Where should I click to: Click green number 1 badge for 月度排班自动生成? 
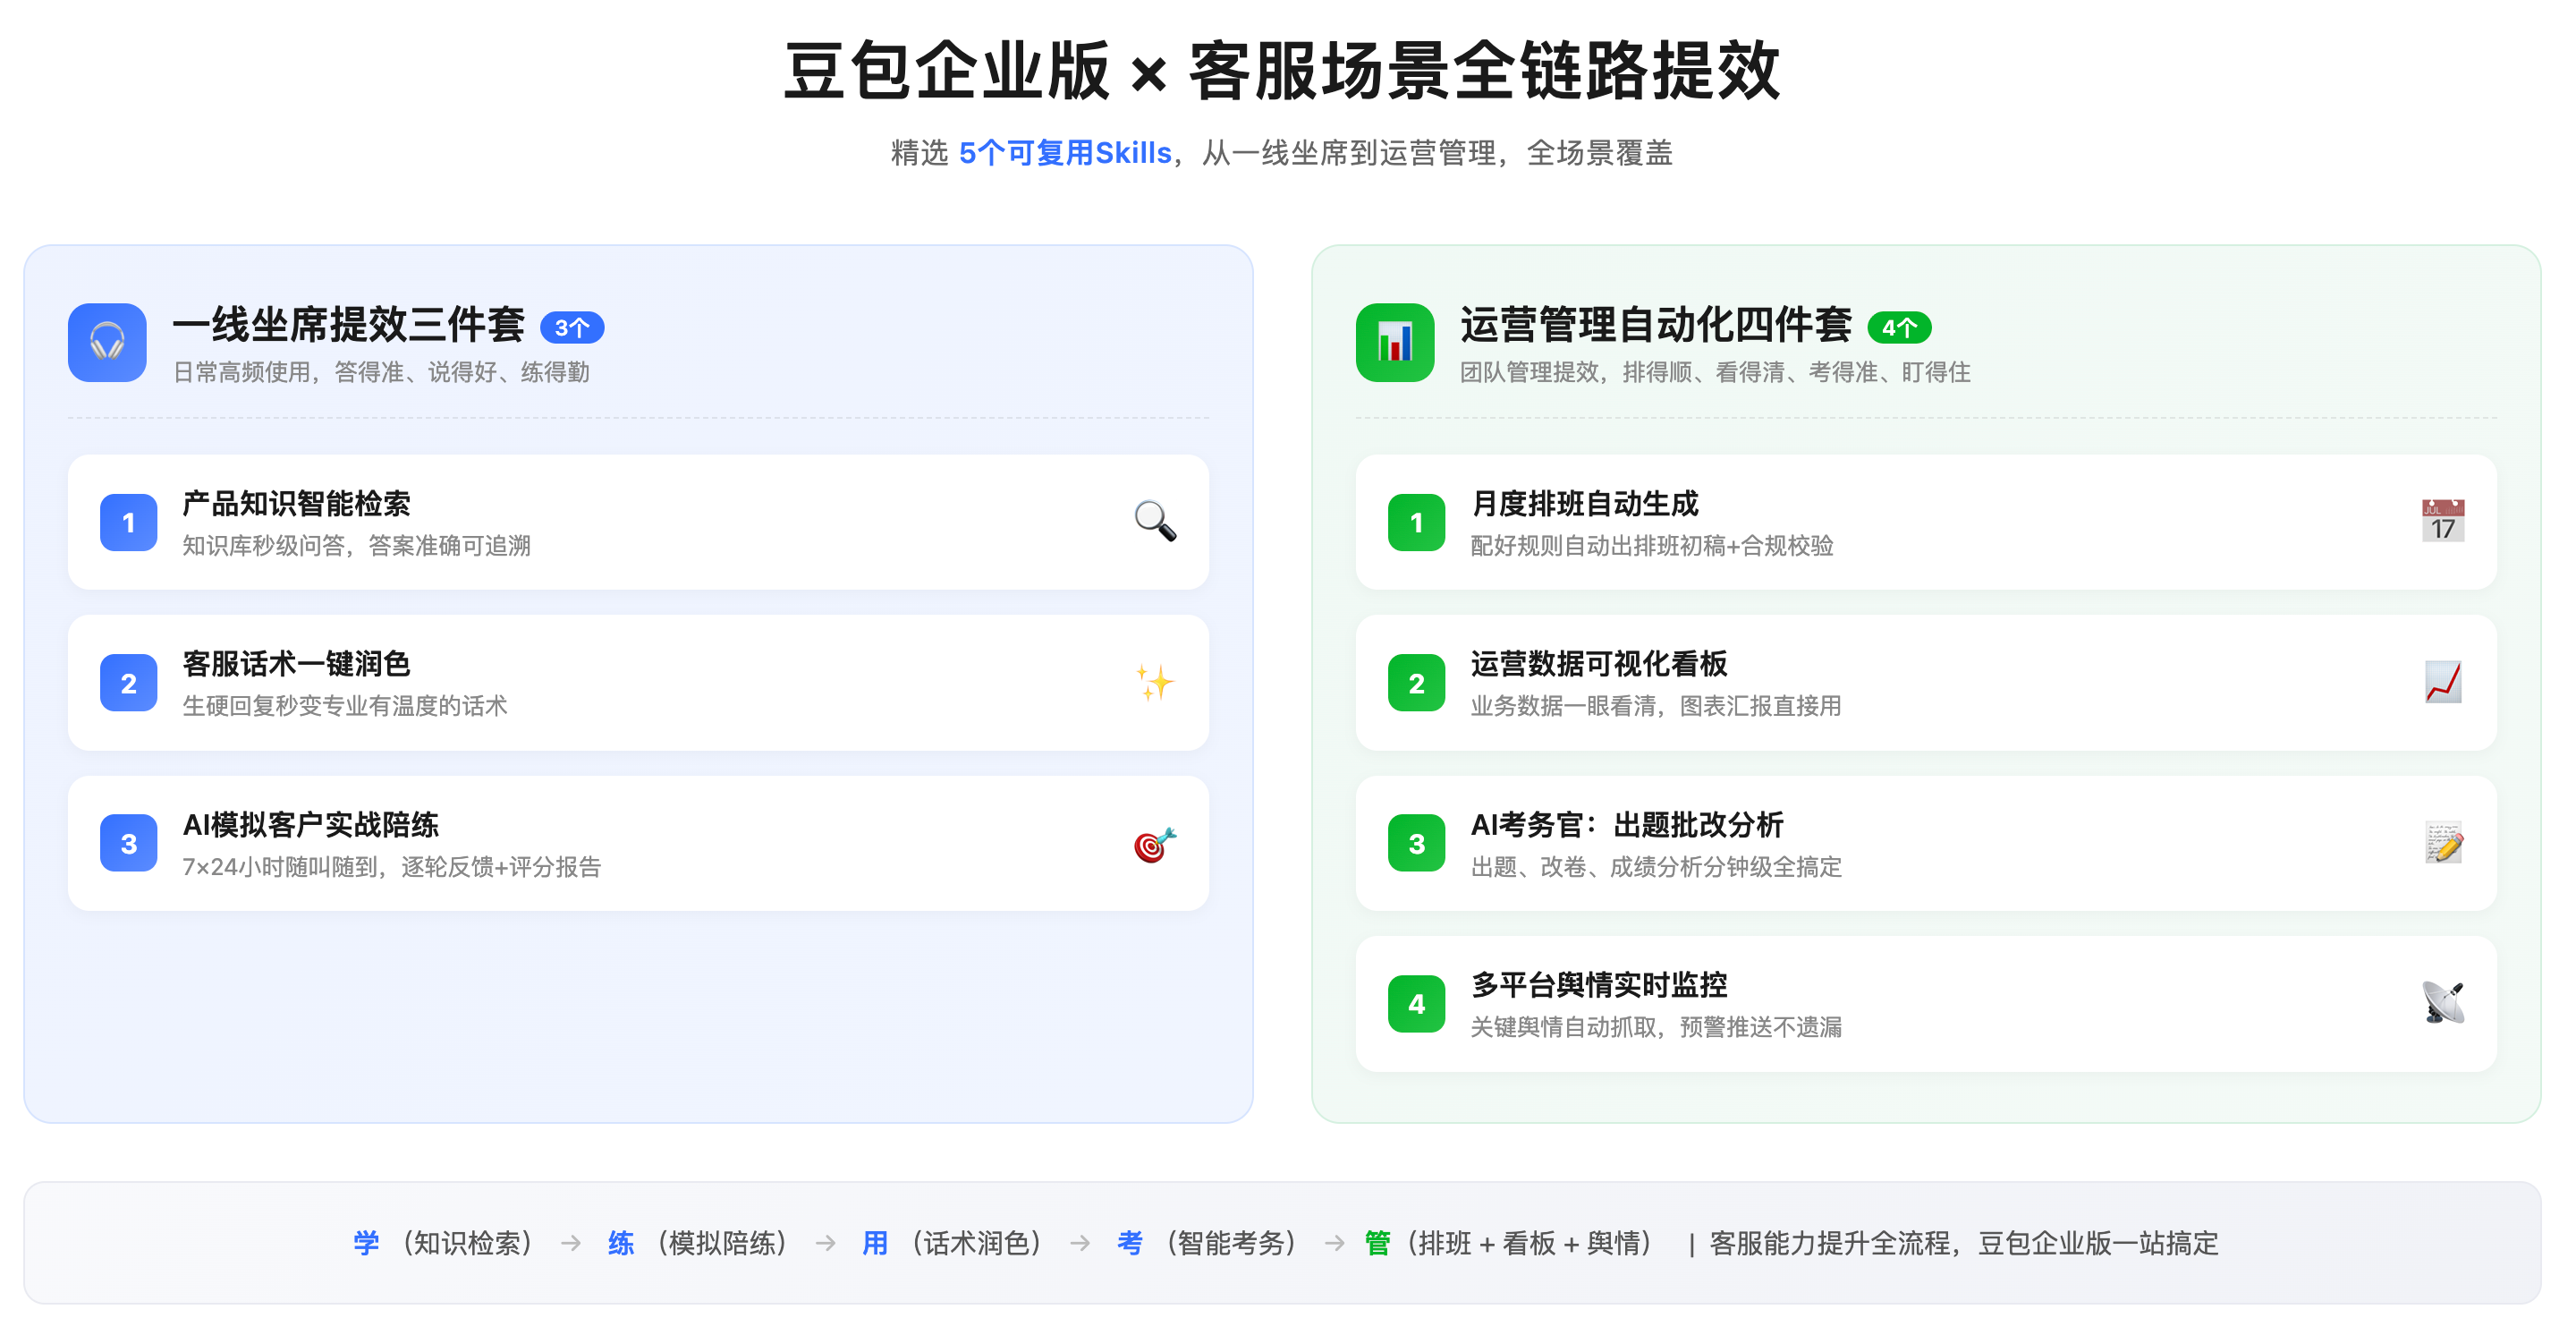coord(1416,522)
